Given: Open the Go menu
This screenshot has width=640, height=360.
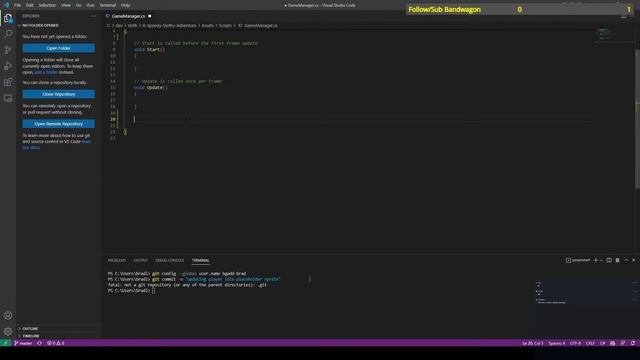Looking at the screenshot, I should point(79,5).
